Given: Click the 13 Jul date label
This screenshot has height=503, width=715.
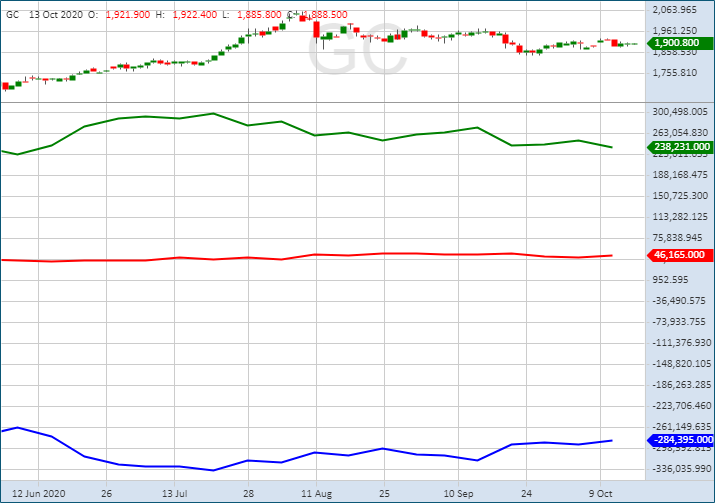Looking at the screenshot, I should 175,493.
